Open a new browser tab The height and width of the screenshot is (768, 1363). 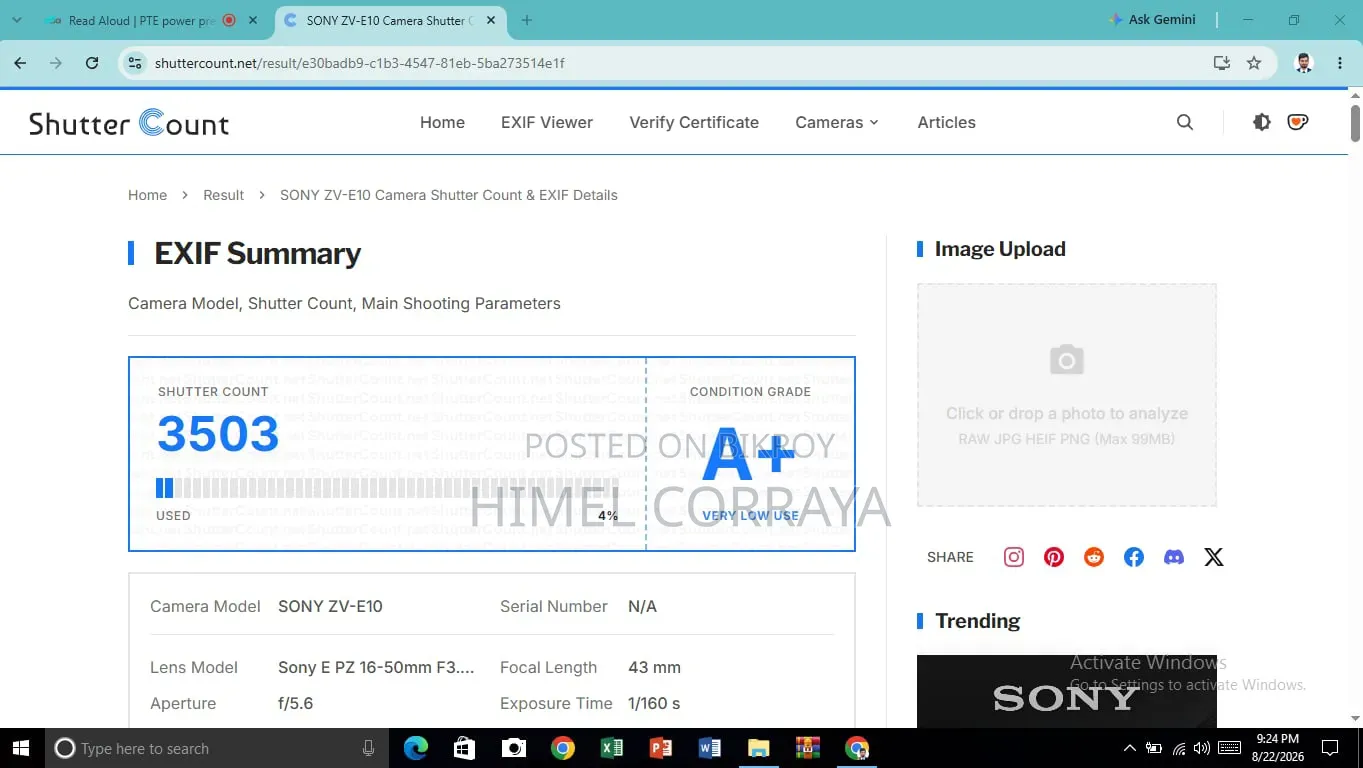(527, 20)
